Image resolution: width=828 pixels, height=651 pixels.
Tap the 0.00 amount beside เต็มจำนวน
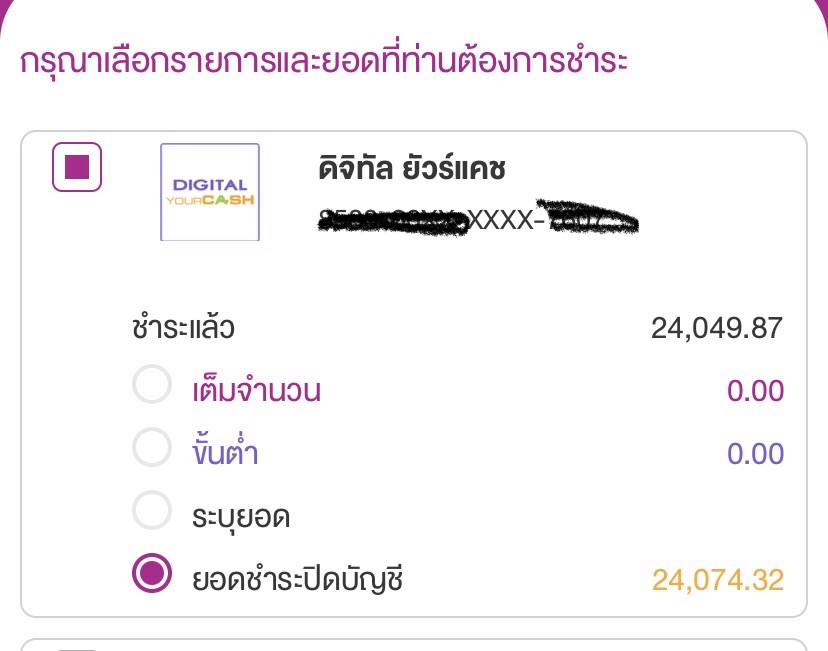click(x=755, y=390)
